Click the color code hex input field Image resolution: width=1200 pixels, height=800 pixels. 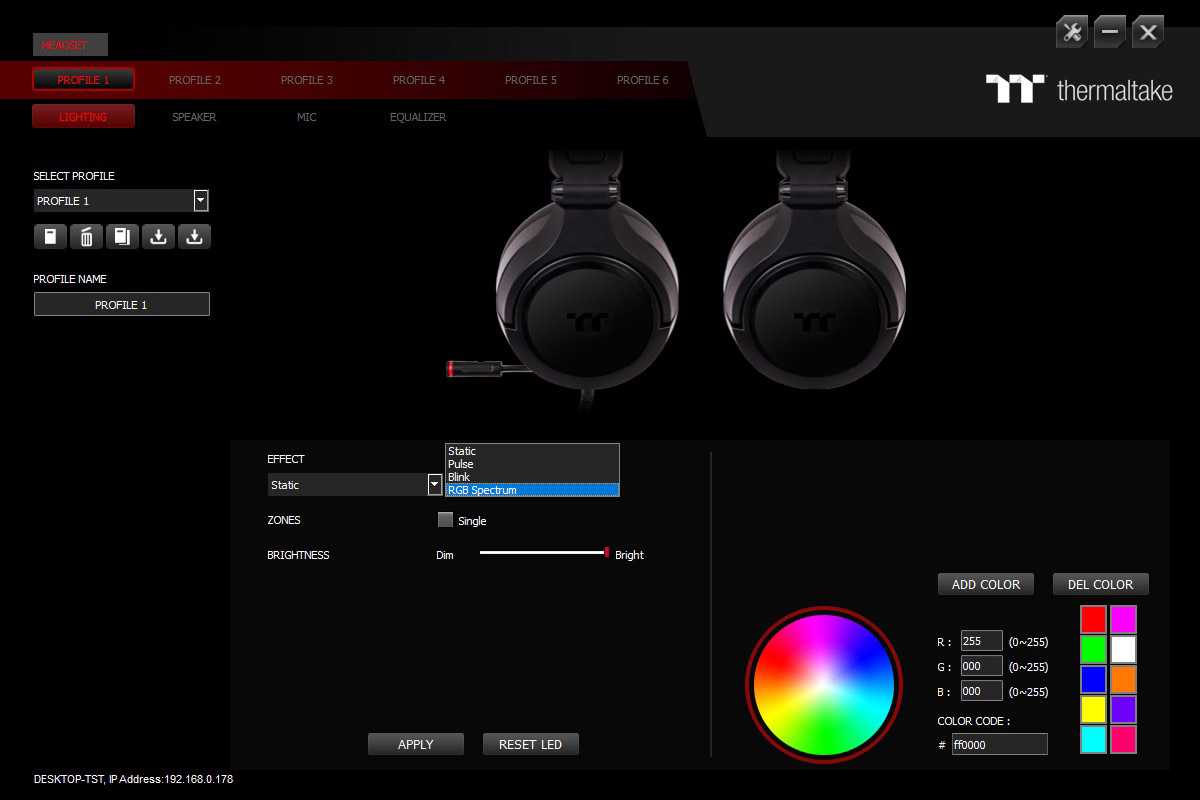click(x=999, y=744)
